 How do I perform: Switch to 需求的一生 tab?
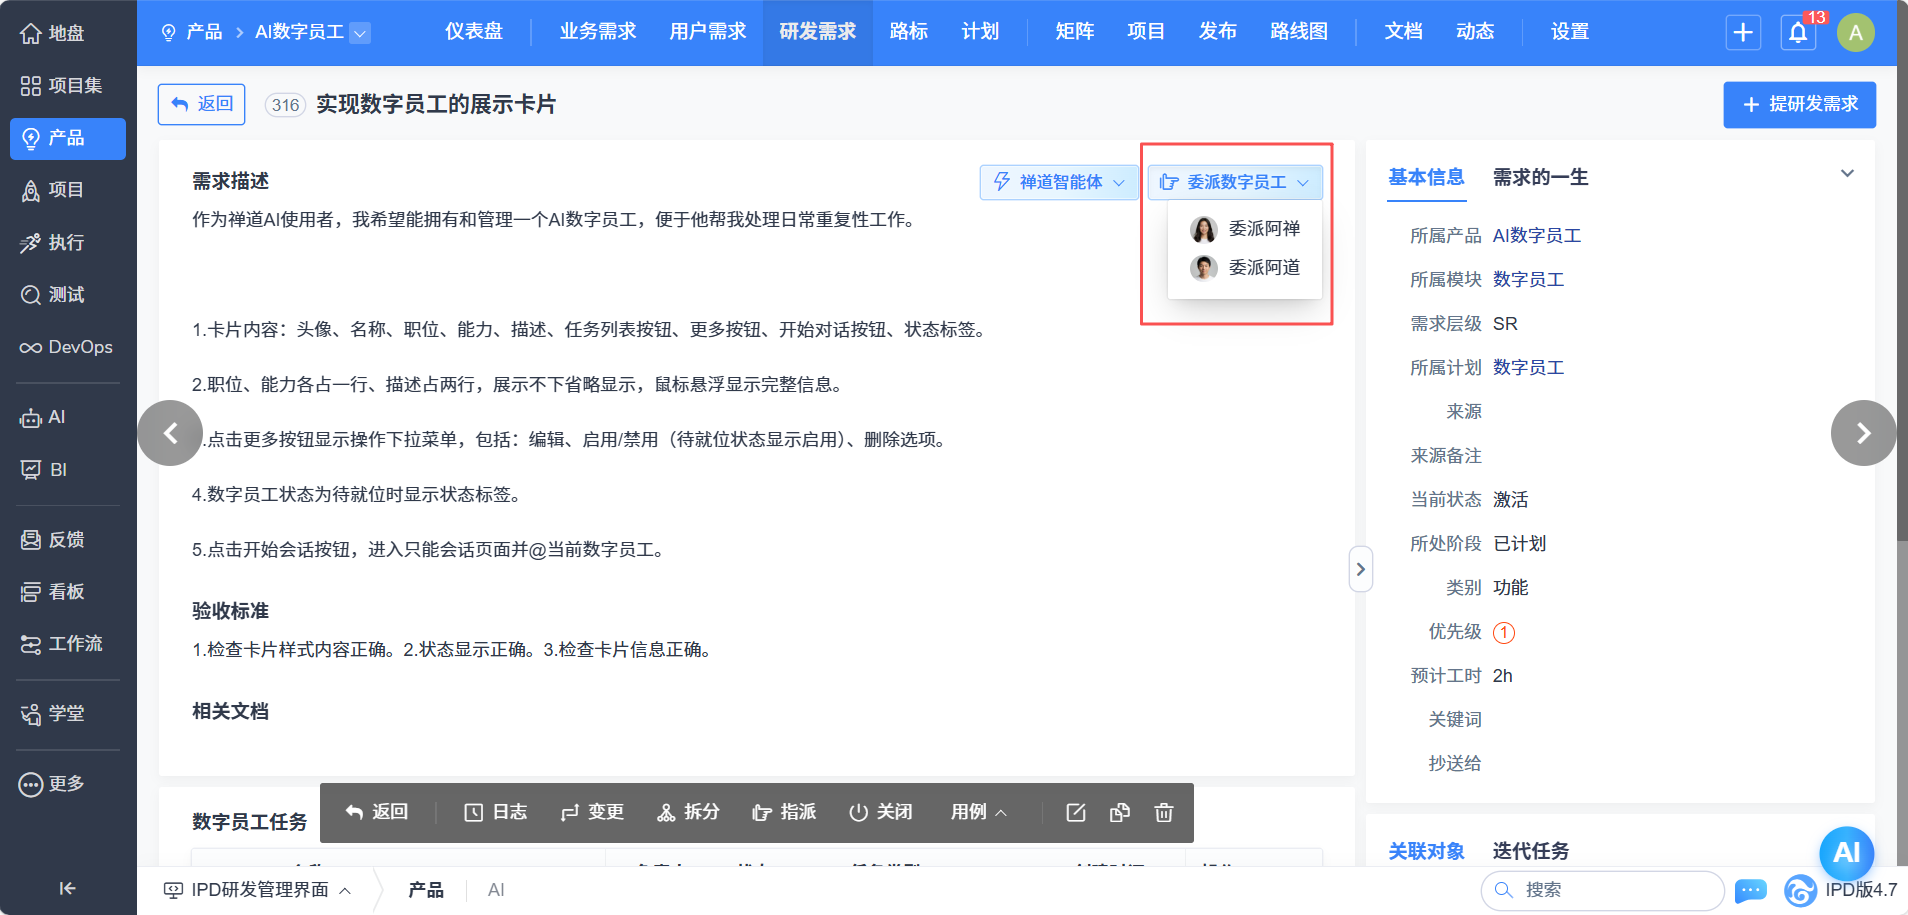1540,178
